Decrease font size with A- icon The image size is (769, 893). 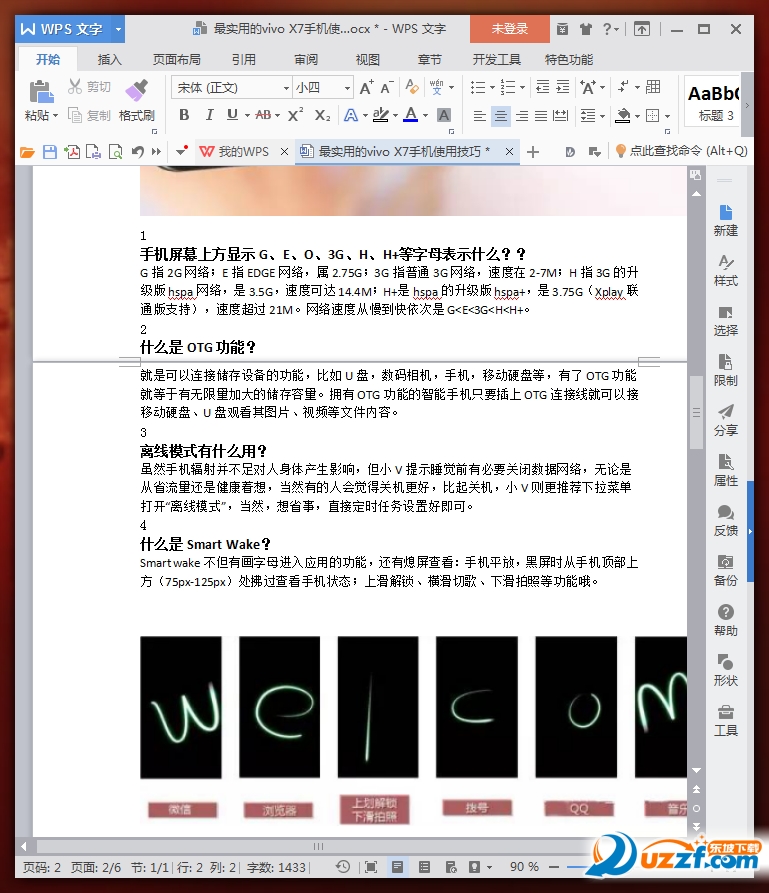tap(387, 88)
